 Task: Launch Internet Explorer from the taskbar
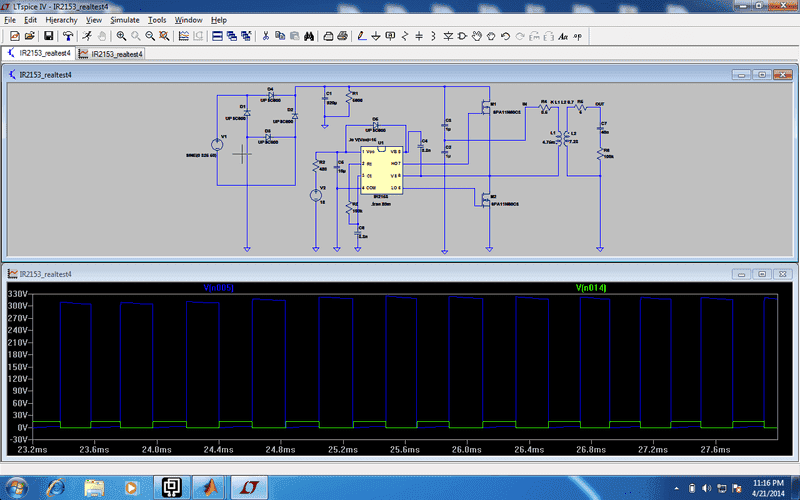pyautogui.click(x=55, y=487)
